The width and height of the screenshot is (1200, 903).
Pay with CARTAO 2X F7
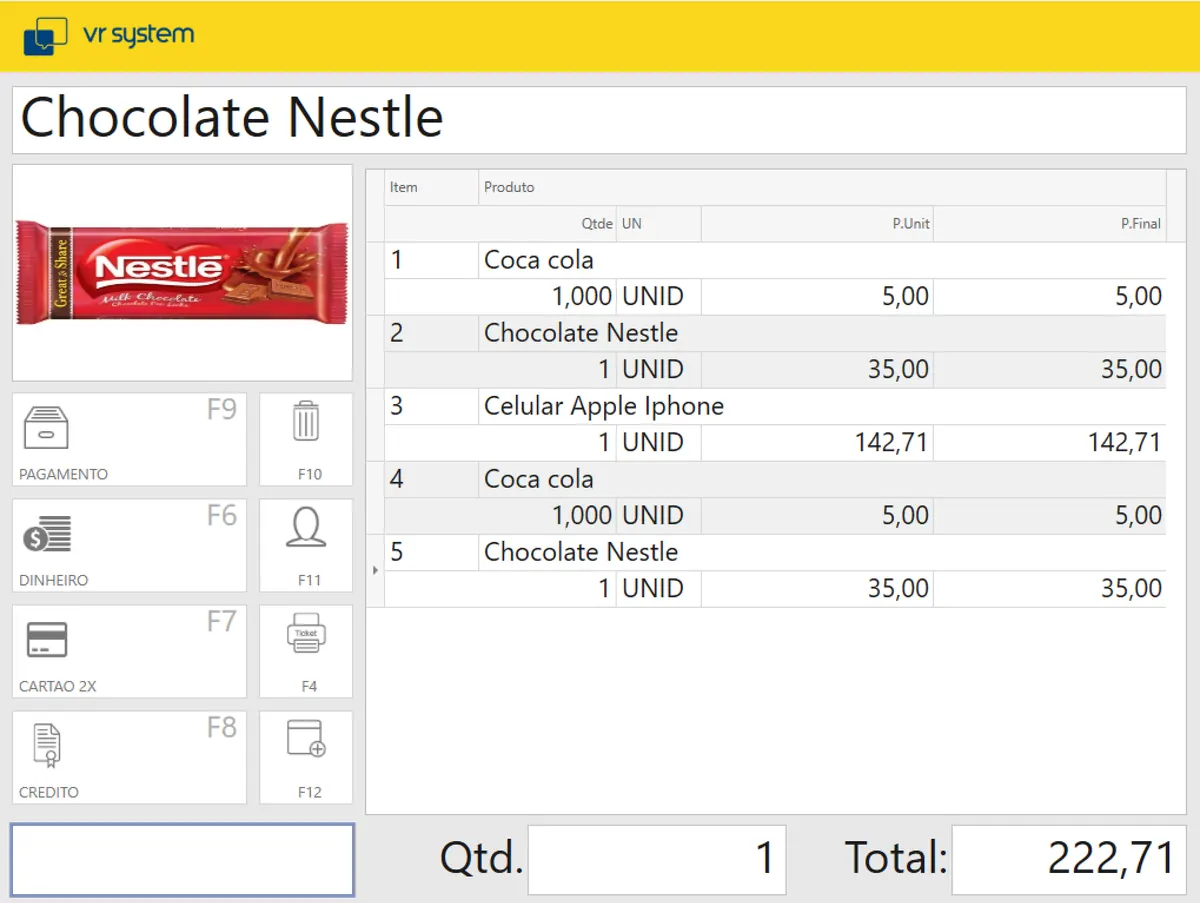tap(129, 651)
